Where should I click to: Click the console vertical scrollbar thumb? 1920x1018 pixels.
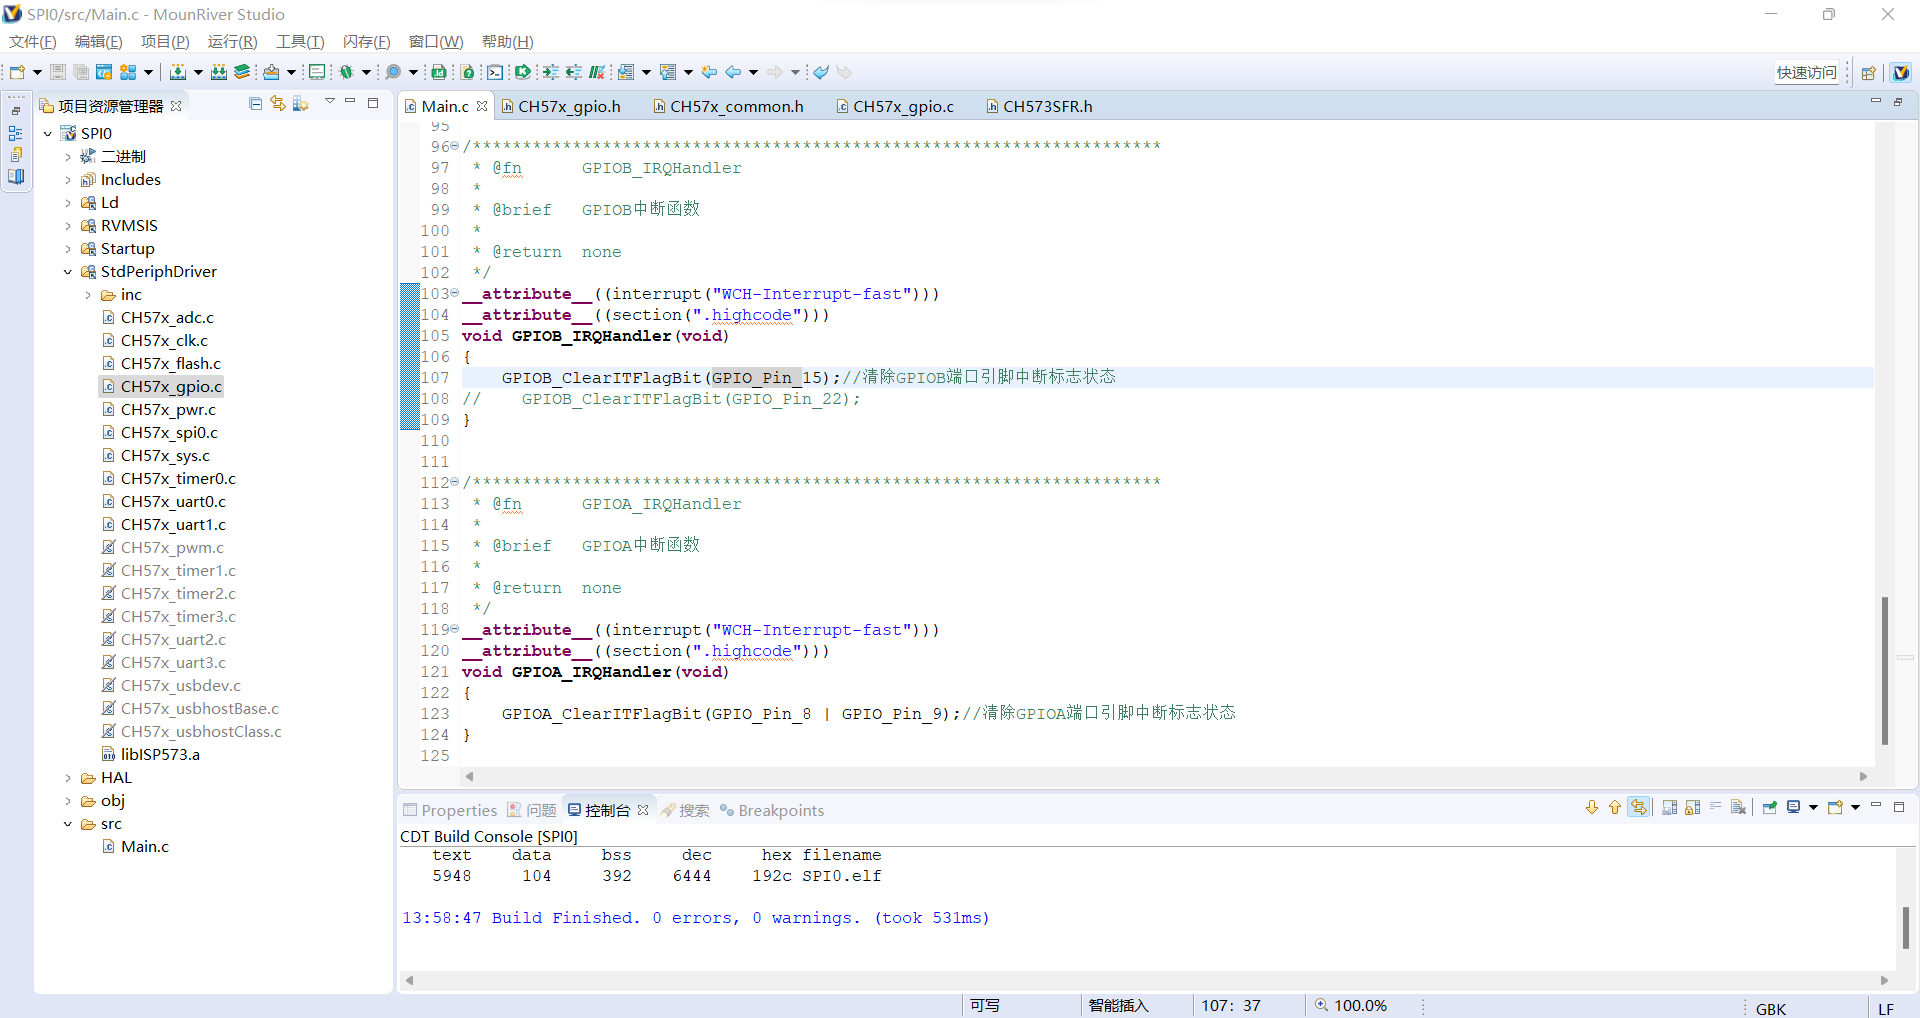tap(1905, 927)
